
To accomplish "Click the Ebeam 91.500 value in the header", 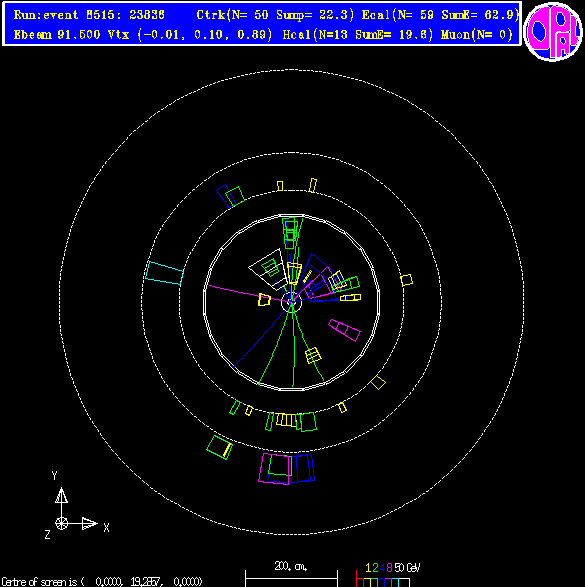I will [57, 35].
